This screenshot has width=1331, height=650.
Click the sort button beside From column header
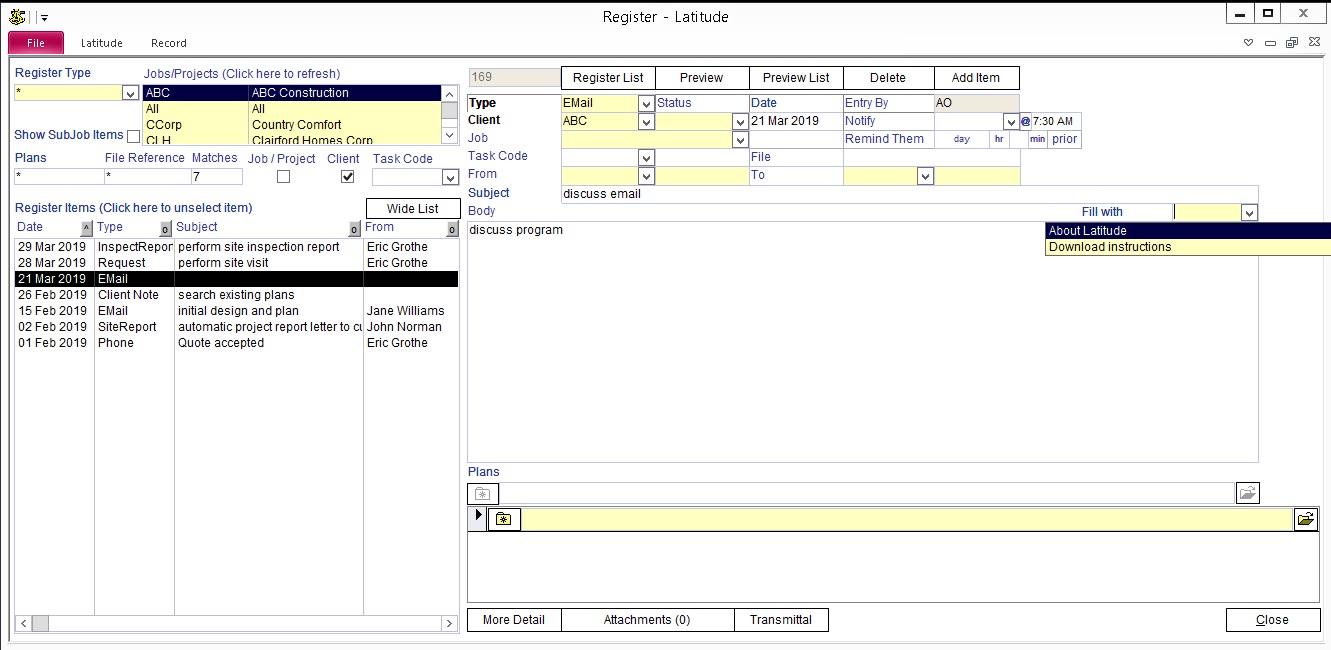coord(452,229)
